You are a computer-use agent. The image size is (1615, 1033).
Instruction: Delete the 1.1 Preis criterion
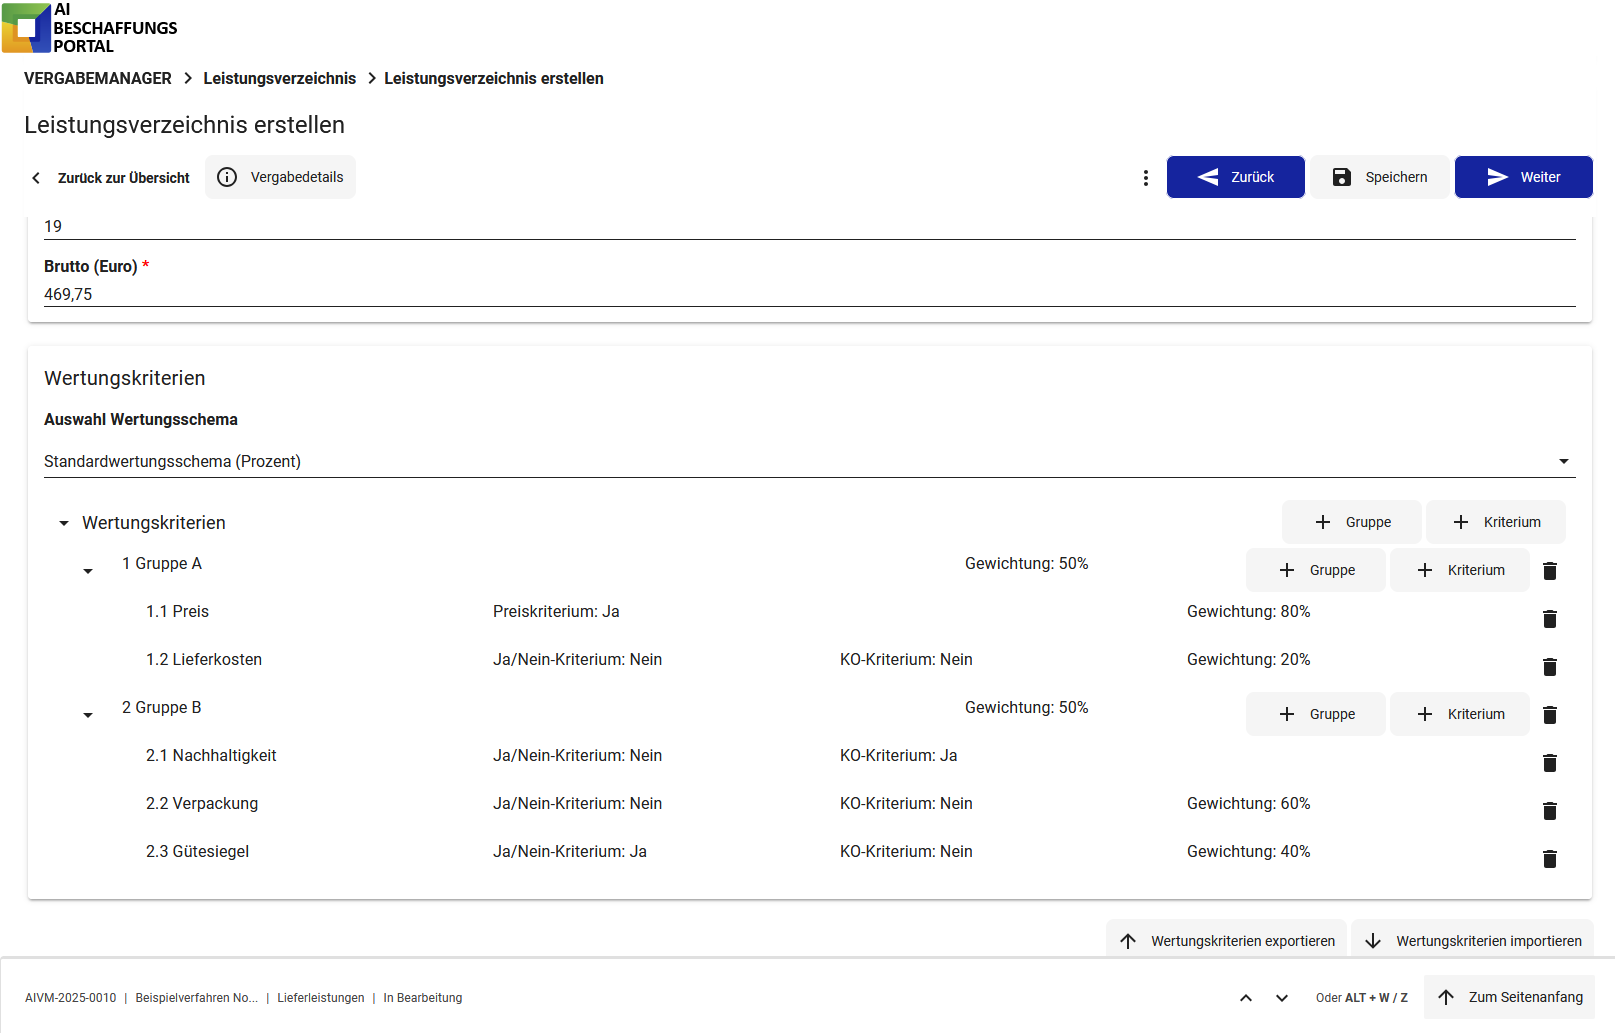pyautogui.click(x=1549, y=619)
